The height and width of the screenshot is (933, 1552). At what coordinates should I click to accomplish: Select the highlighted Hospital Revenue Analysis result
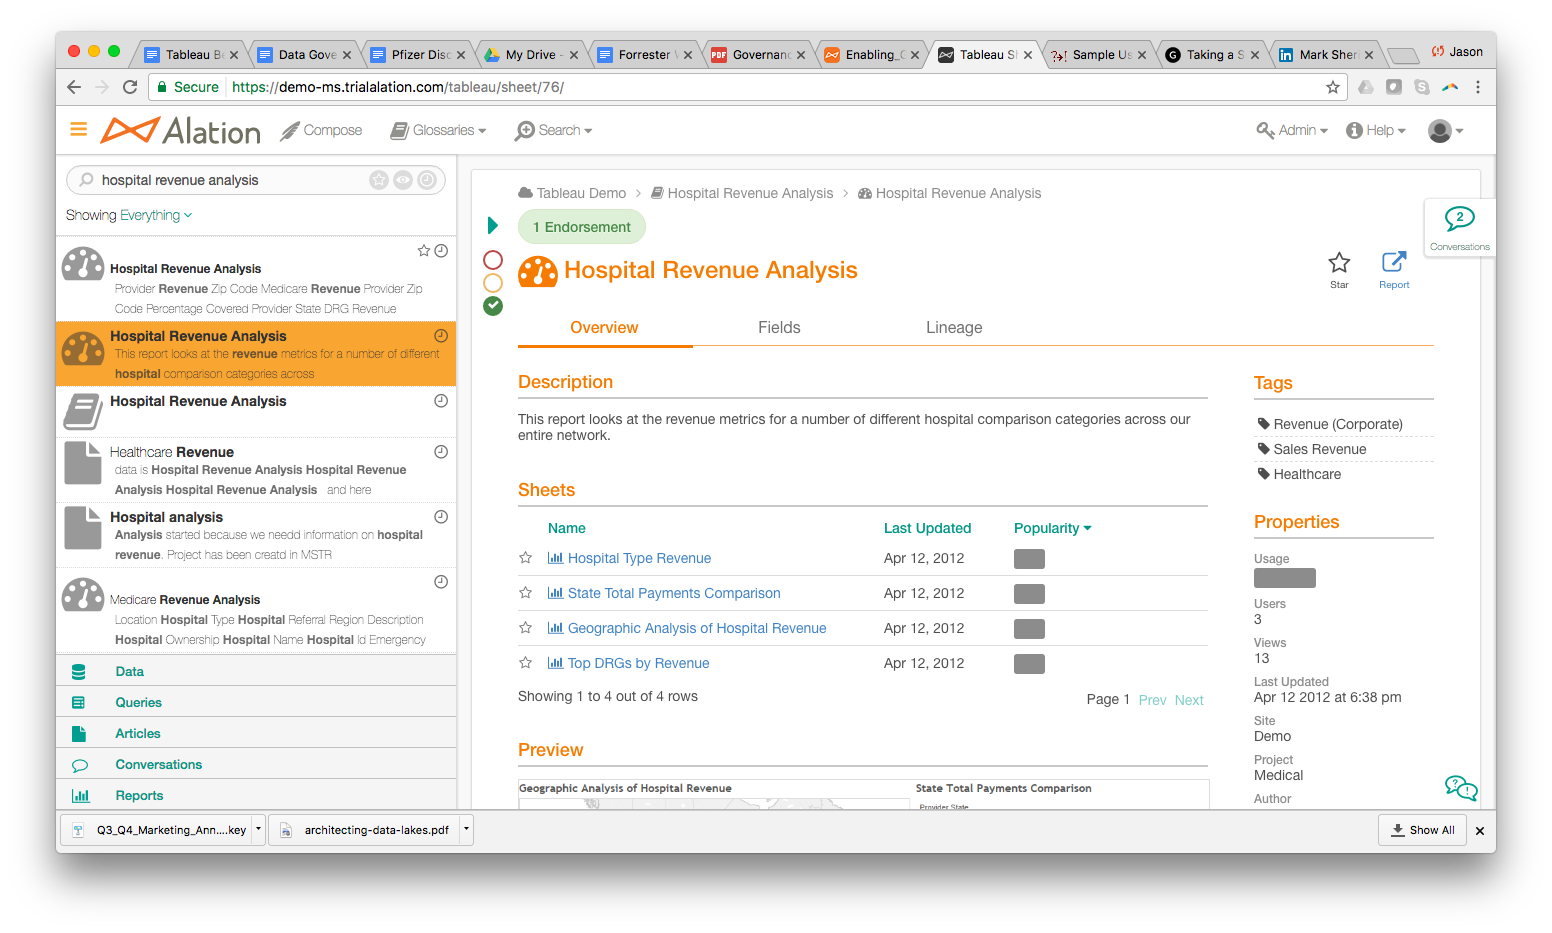(256, 354)
